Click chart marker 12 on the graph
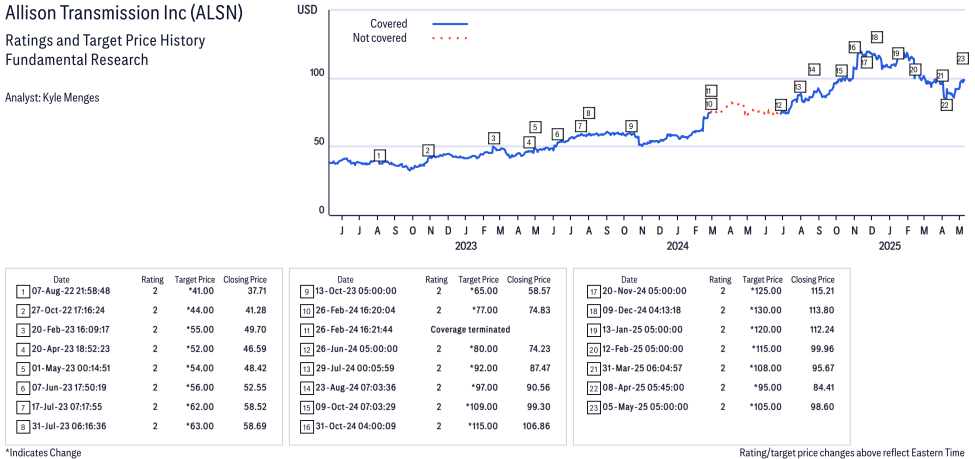Image resolution: width=975 pixels, height=459 pixels. (781, 104)
